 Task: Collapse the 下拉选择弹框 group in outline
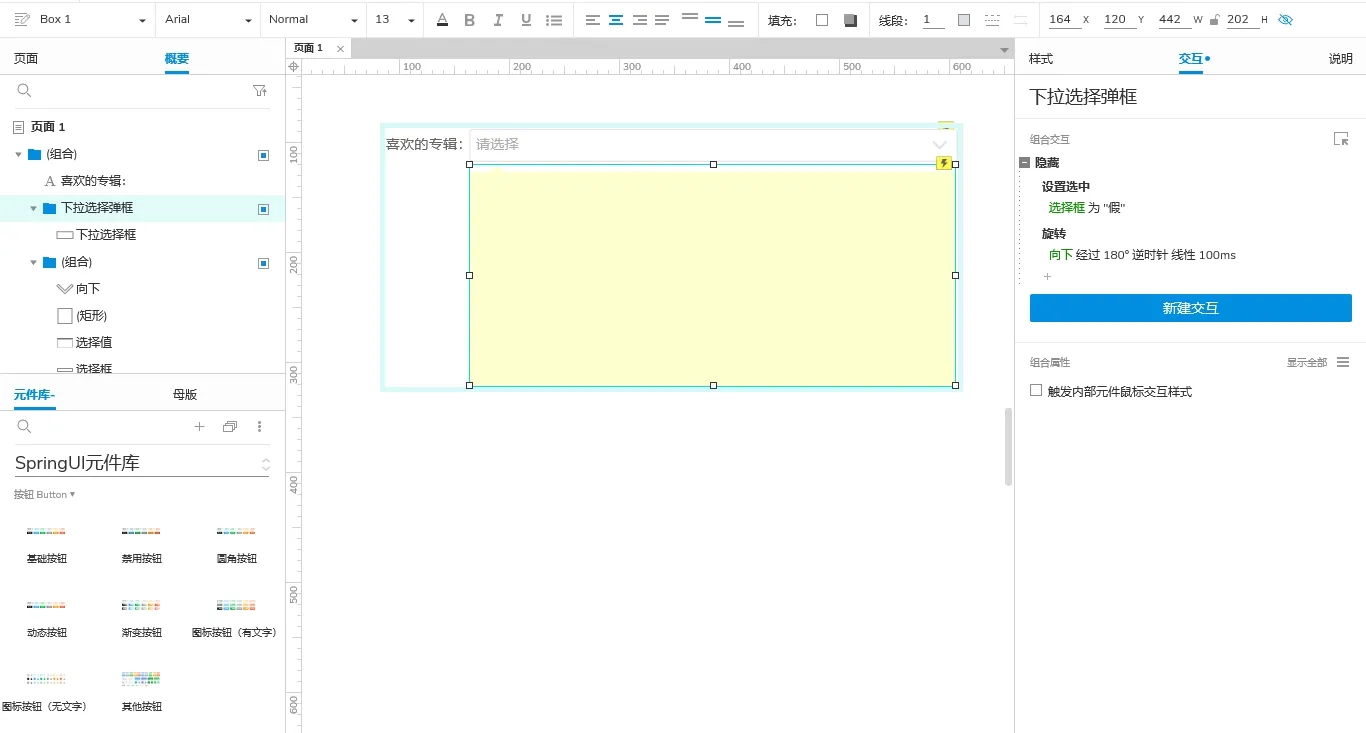(x=33, y=209)
